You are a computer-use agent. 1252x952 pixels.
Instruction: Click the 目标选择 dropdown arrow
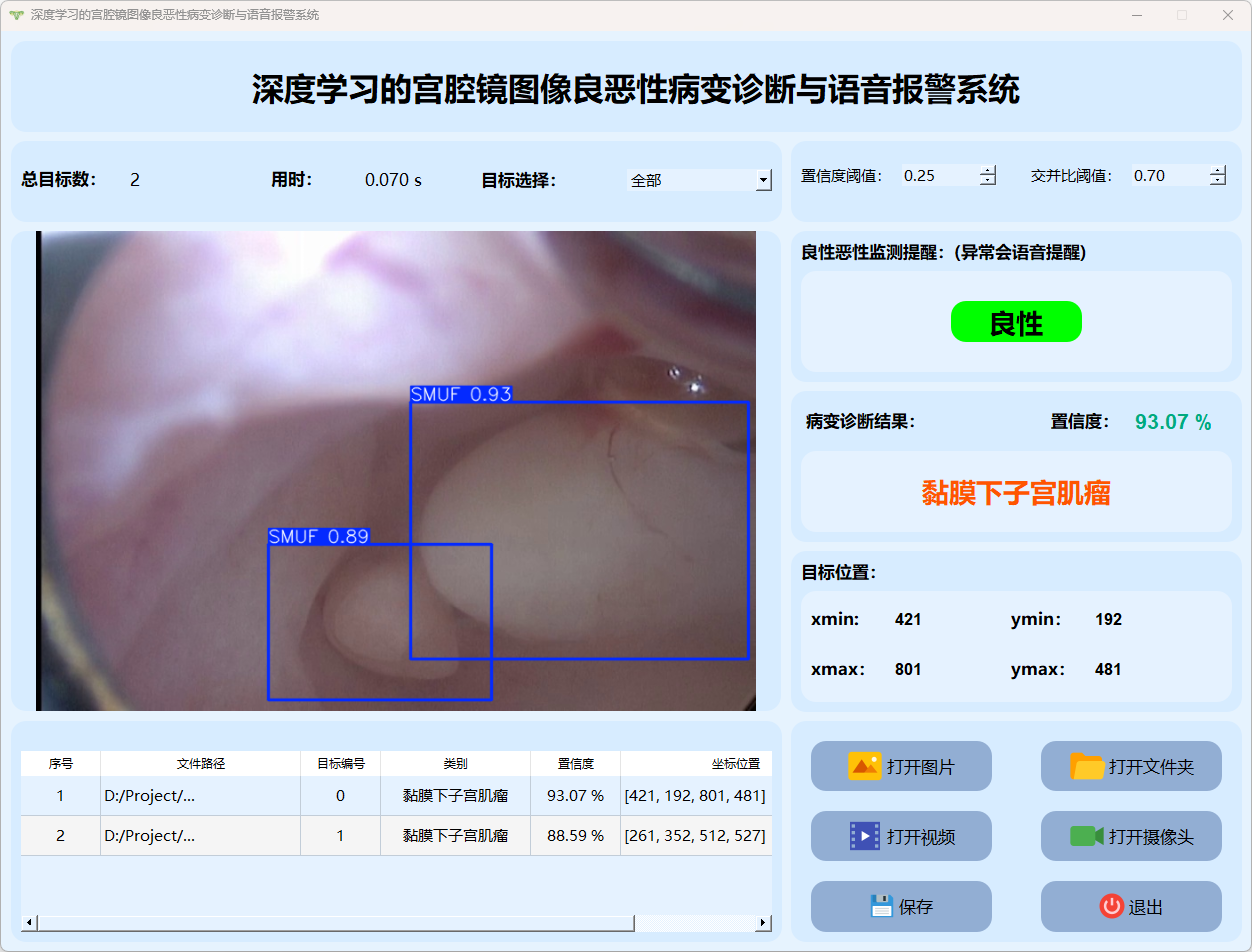(x=764, y=180)
